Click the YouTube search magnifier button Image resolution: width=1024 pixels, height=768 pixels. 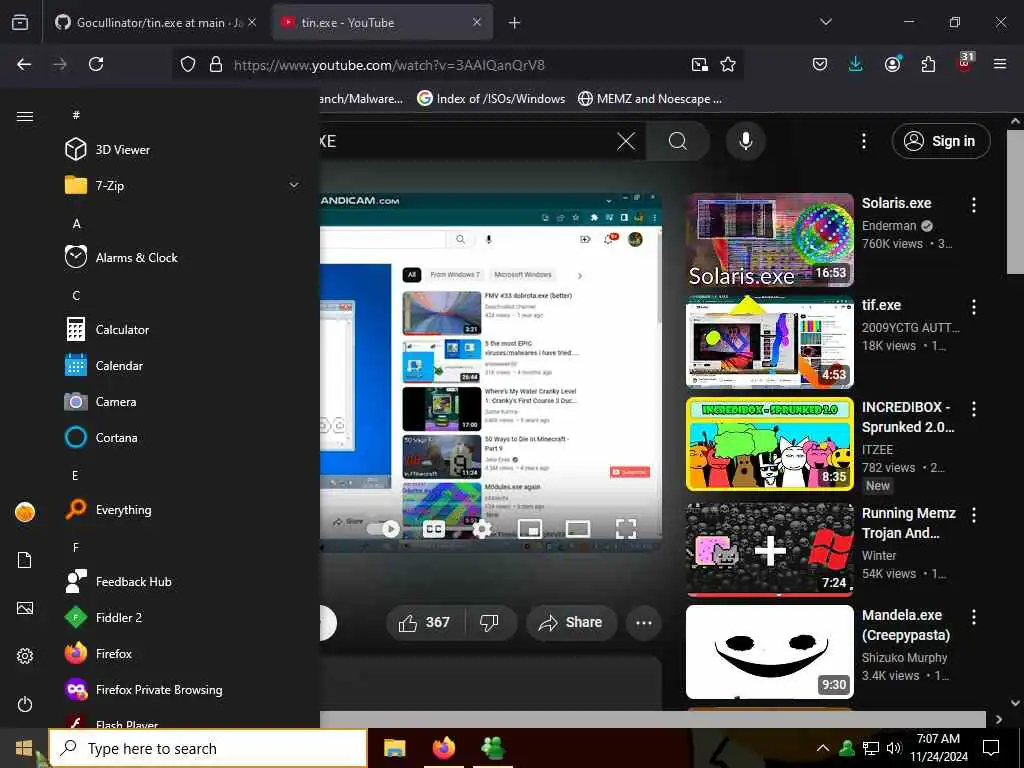(678, 141)
